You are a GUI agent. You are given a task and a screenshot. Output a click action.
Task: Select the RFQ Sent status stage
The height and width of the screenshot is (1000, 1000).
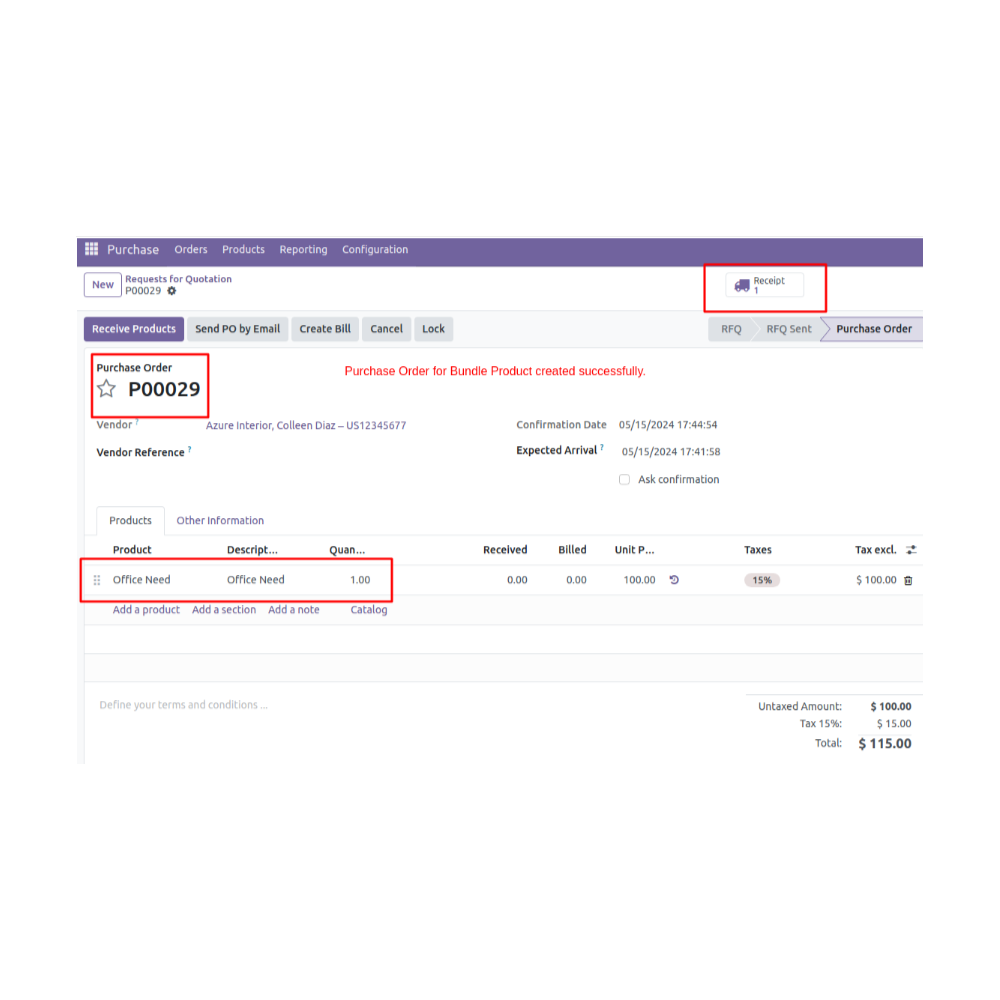coord(788,329)
